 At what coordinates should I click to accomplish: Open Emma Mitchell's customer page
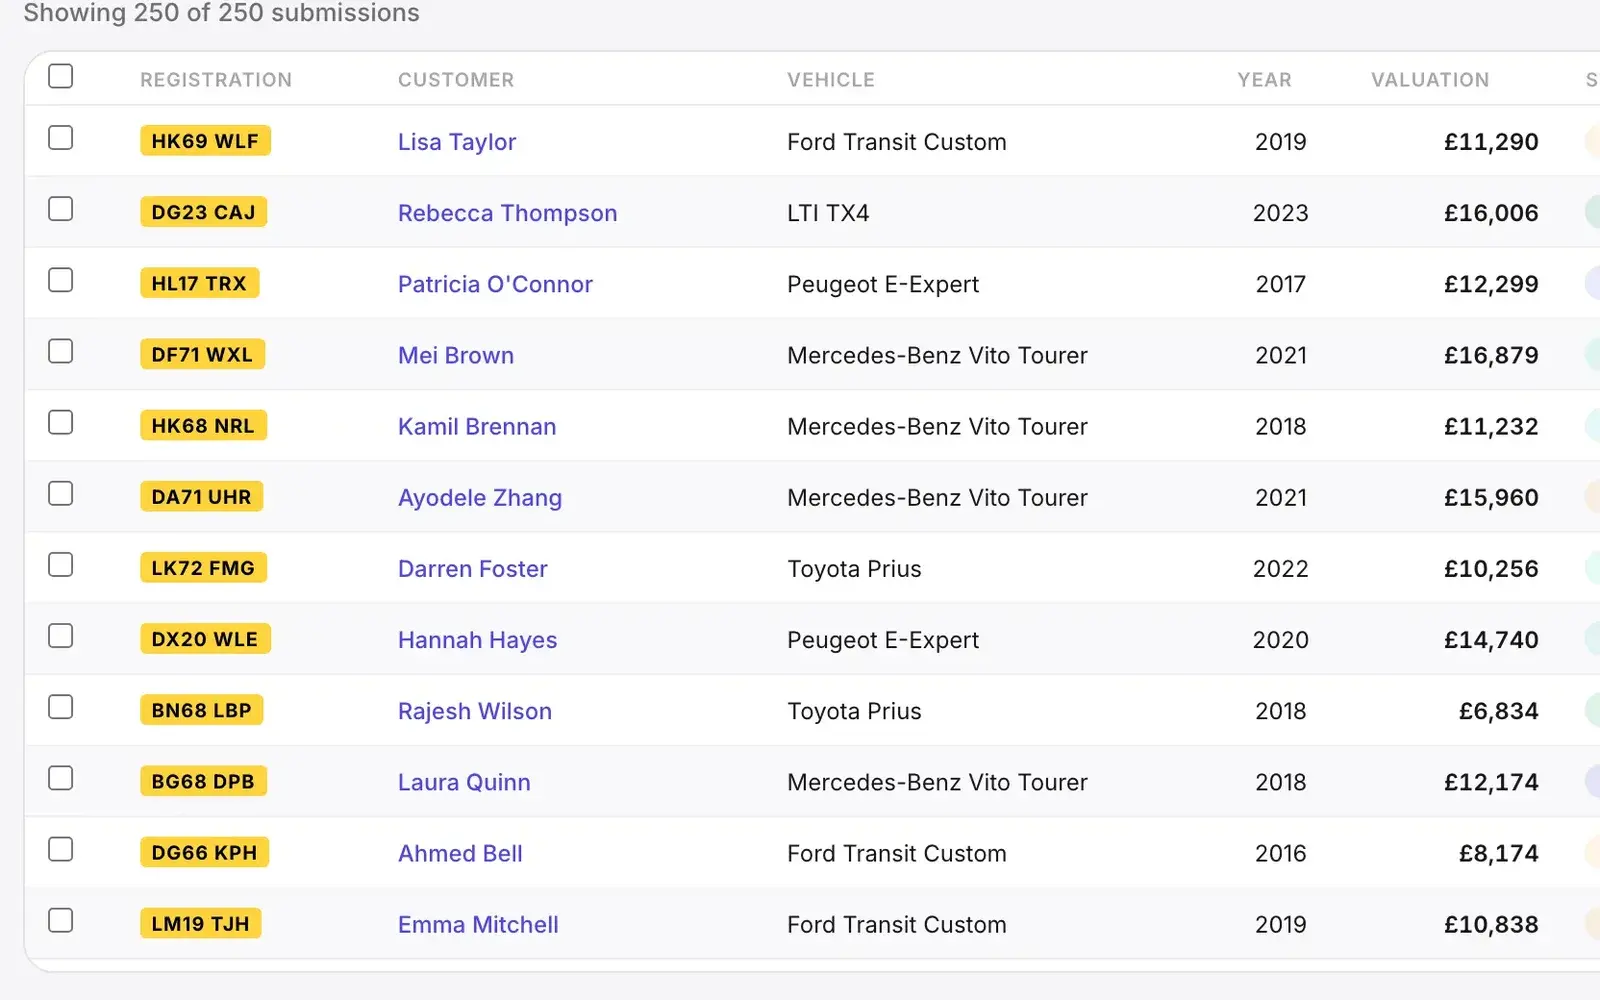click(478, 924)
